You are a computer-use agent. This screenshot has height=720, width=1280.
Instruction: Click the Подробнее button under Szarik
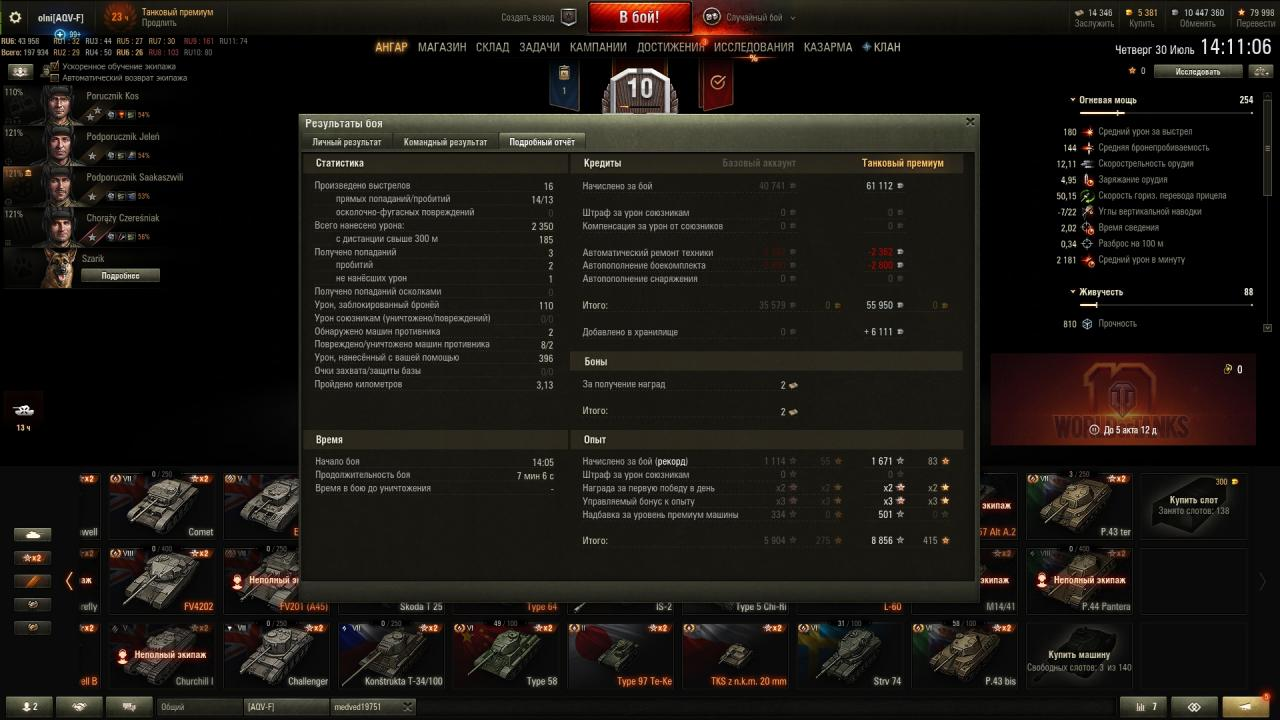[x=118, y=276]
